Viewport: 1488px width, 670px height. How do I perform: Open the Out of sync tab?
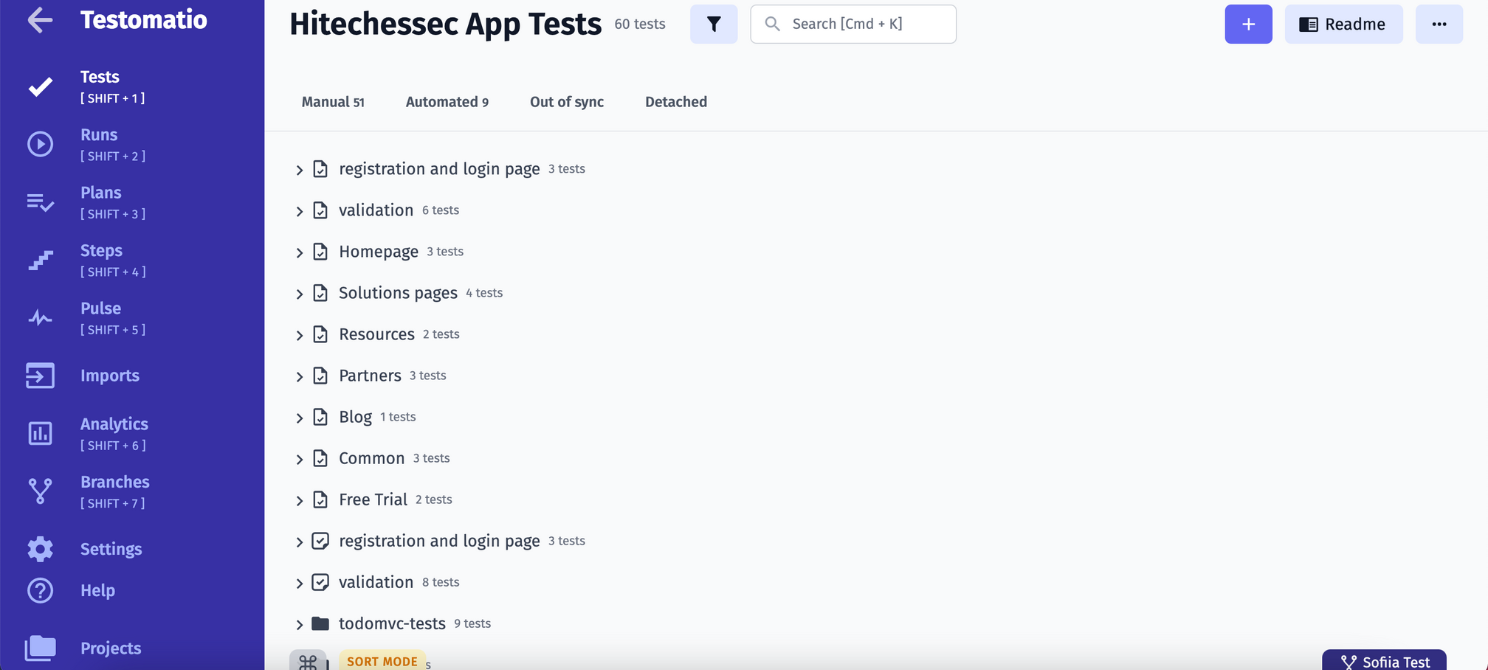566,101
